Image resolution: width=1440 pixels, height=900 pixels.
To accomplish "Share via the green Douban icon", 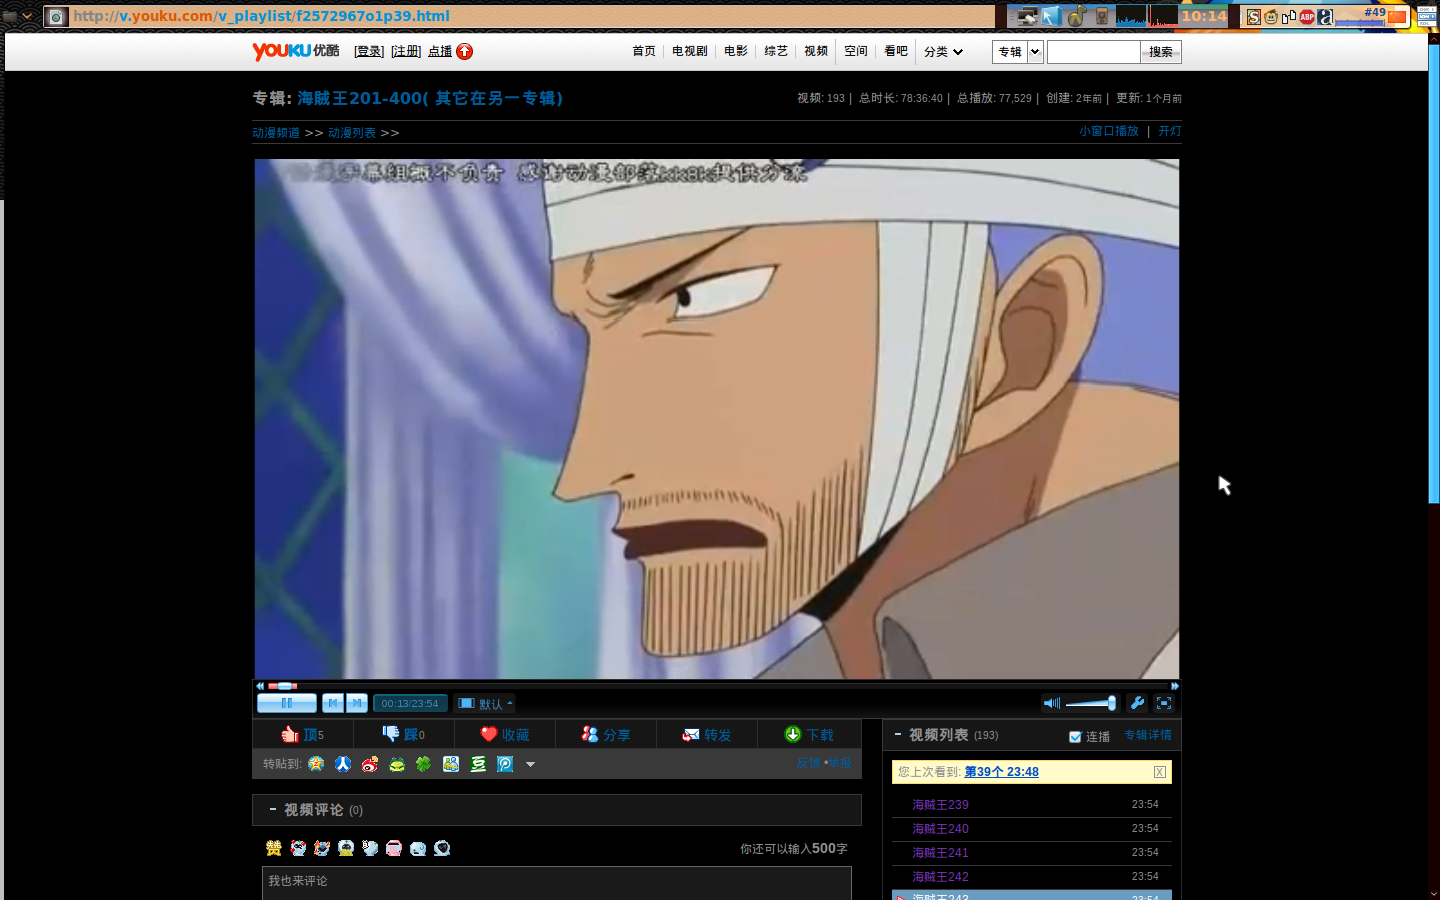I will pos(478,764).
